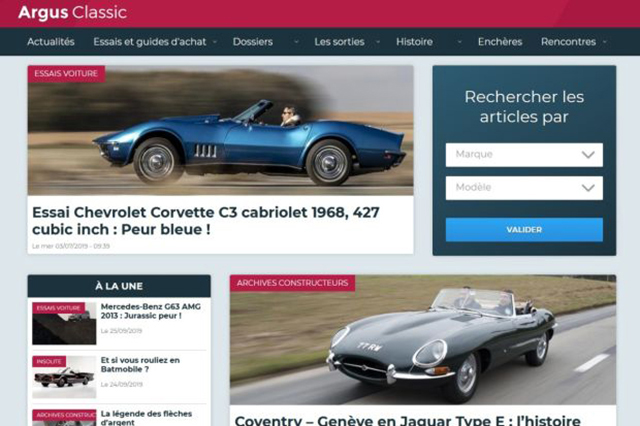
Task: Open the Marque dropdown
Action: tap(524, 155)
